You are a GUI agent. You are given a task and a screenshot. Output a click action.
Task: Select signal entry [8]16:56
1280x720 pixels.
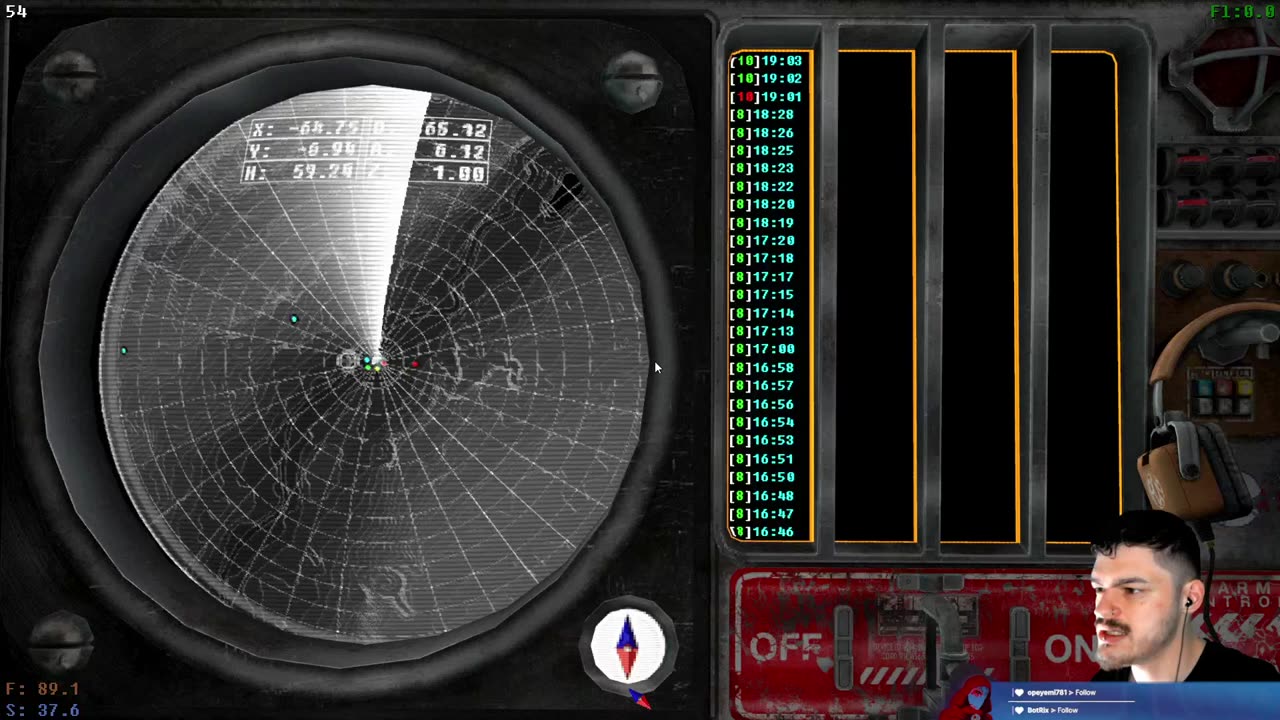click(764, 404)
